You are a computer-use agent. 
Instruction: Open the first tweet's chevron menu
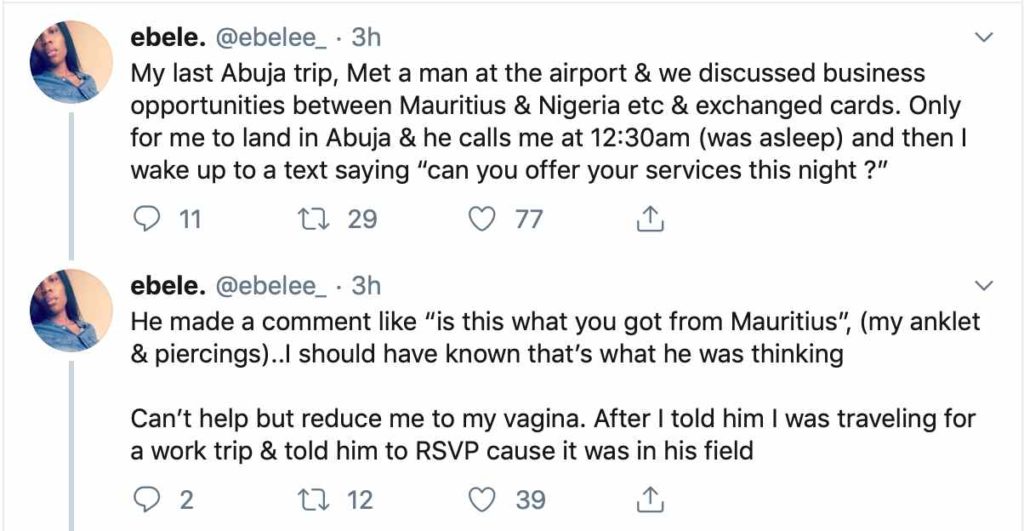(x=984, y=37)
